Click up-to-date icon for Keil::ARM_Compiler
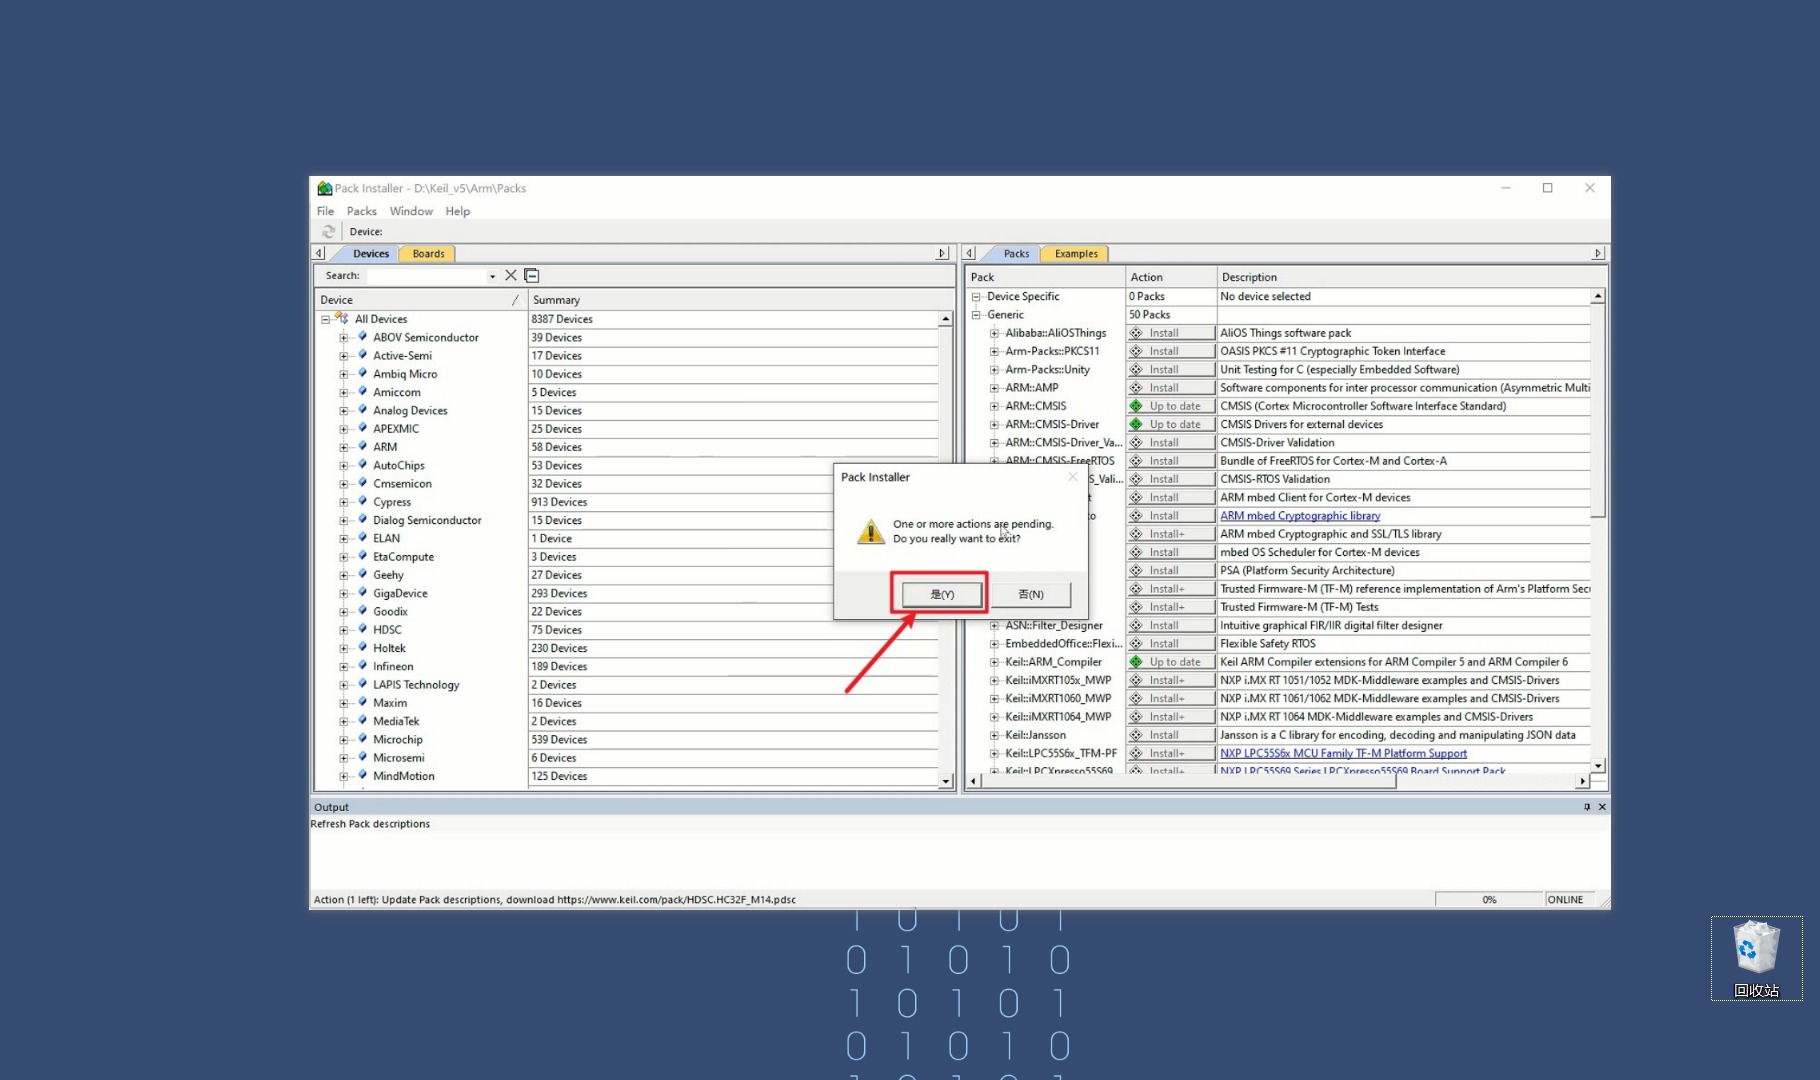Screen dimensions: 1820x1080 click(x=1136, y=662)
